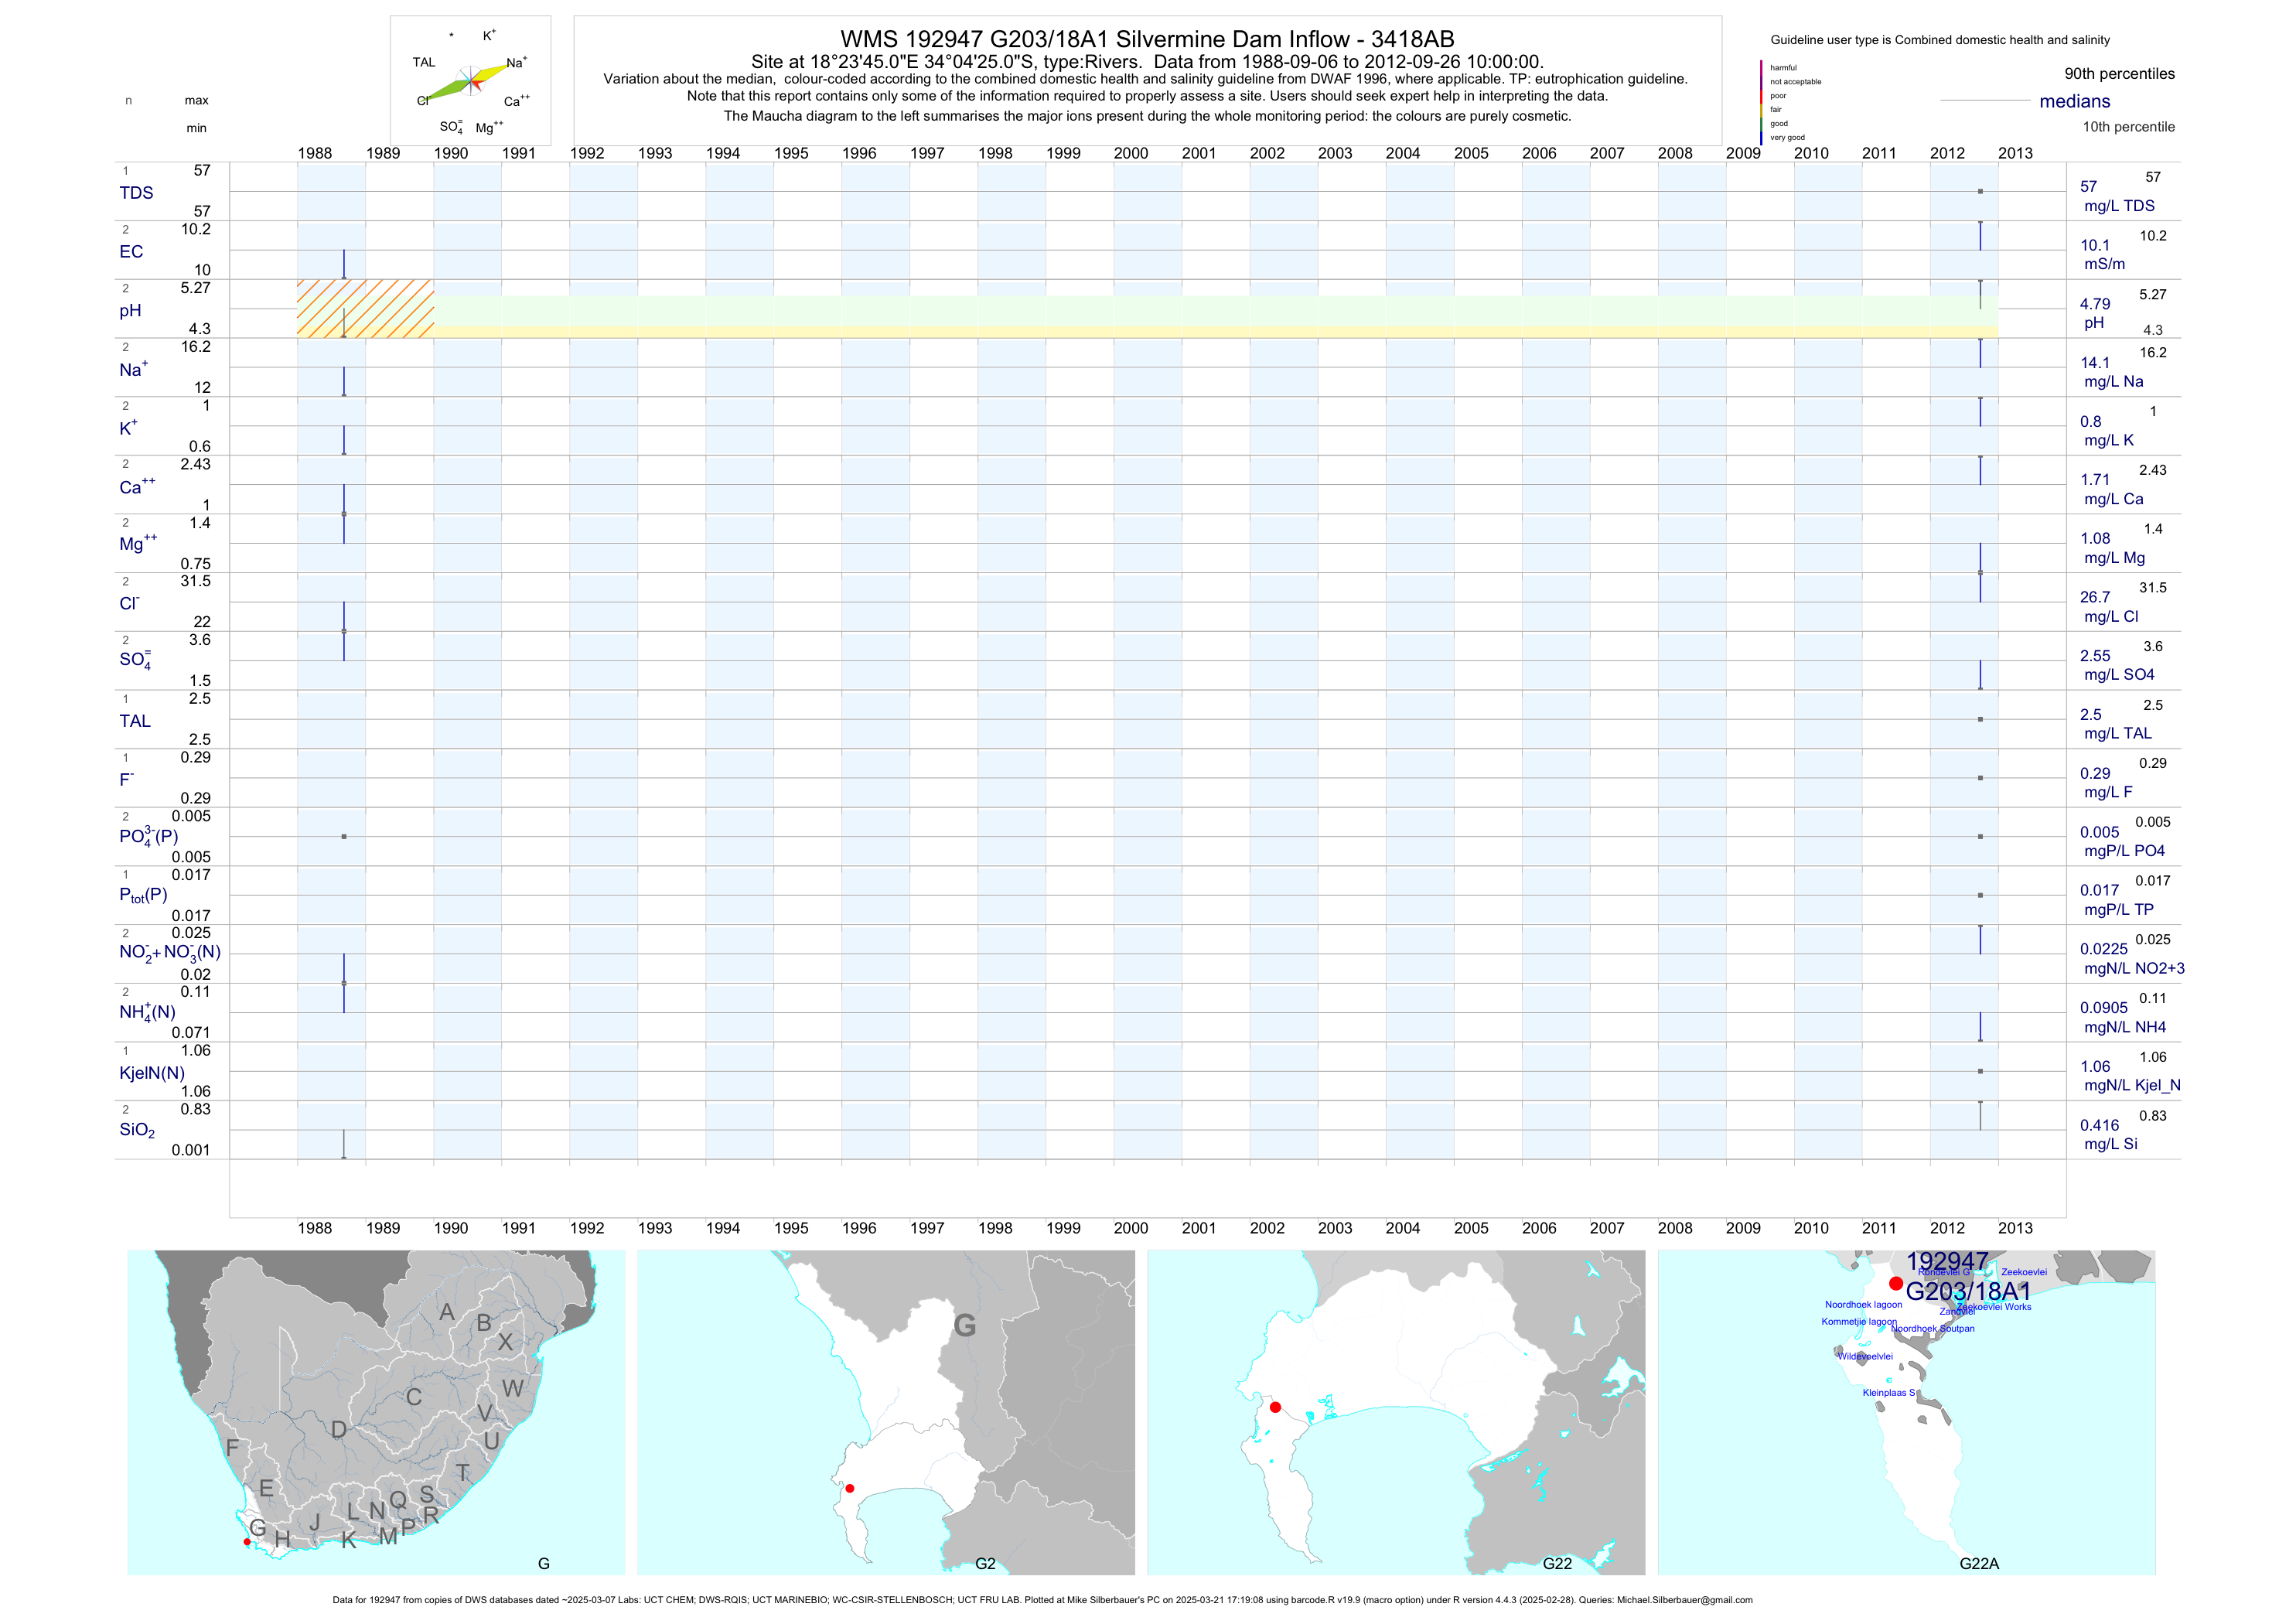The width and height of the screenshot is (2296, 1624).
Task: Click the TDS 2012 data point marker
Action: (1980, 191)
